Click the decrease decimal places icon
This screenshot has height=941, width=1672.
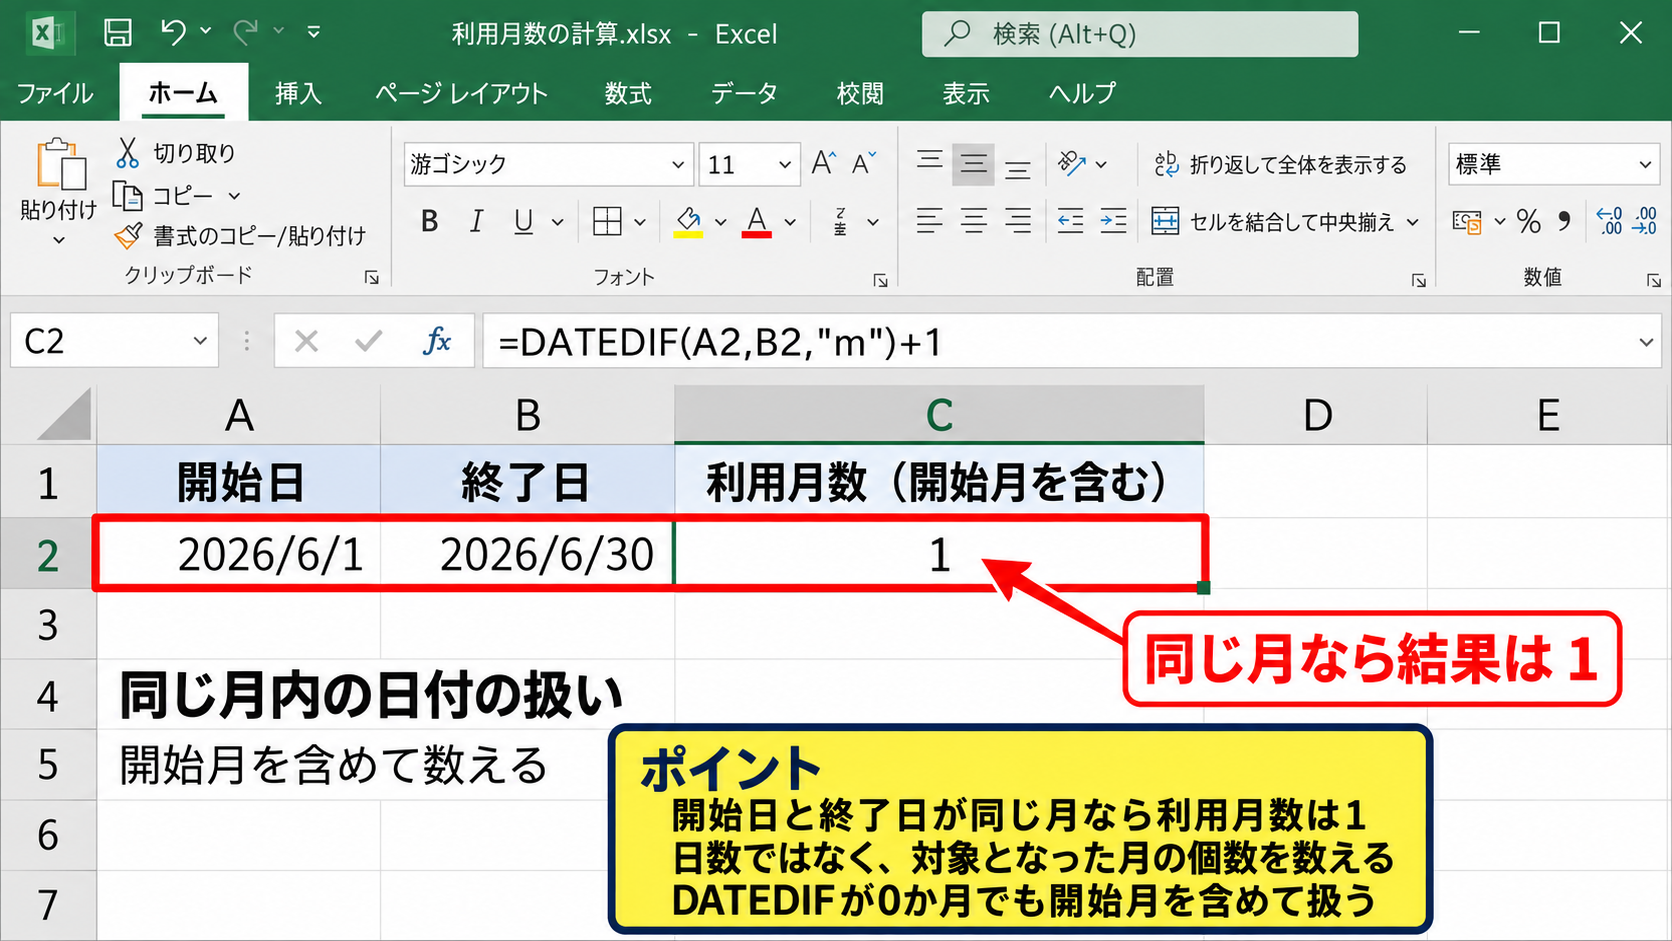[x=1645, y=221]
